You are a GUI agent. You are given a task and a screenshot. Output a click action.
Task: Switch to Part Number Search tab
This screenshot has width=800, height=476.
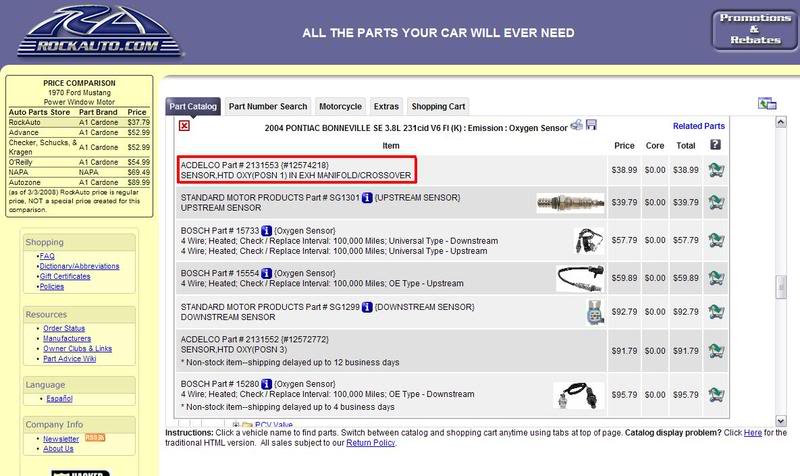(268, 107)
